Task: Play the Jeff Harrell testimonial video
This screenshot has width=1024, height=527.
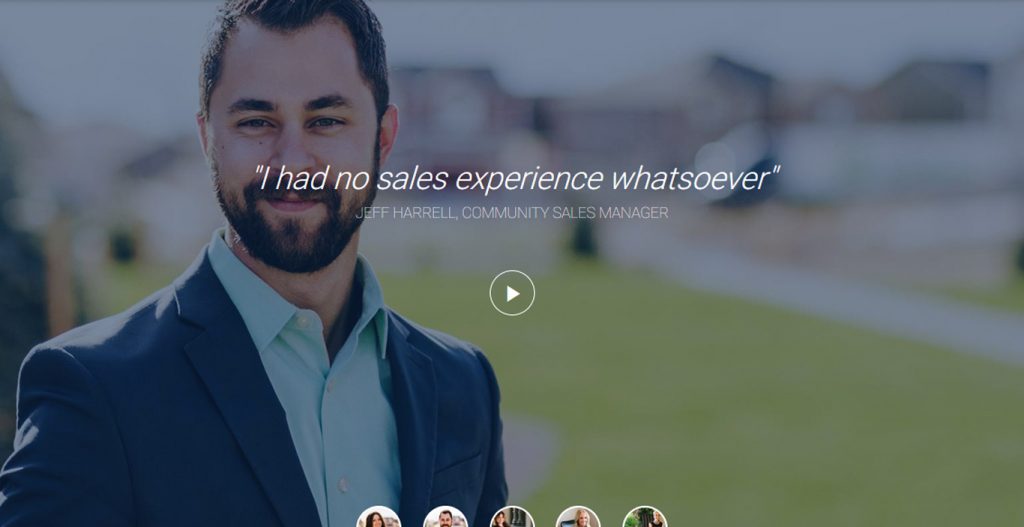Action: [x=512, y=293]
